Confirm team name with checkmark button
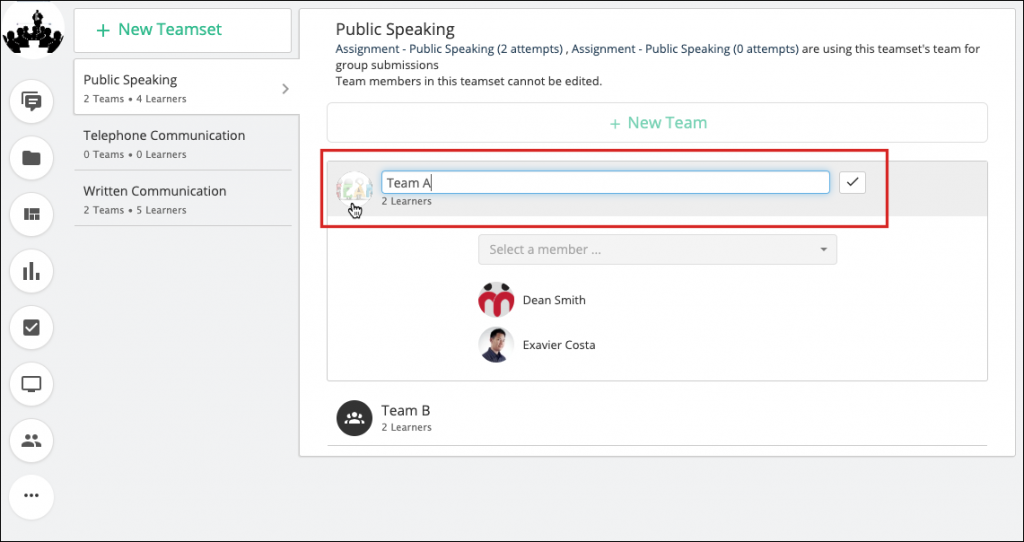1024x542 pixels. pos(852,183)
